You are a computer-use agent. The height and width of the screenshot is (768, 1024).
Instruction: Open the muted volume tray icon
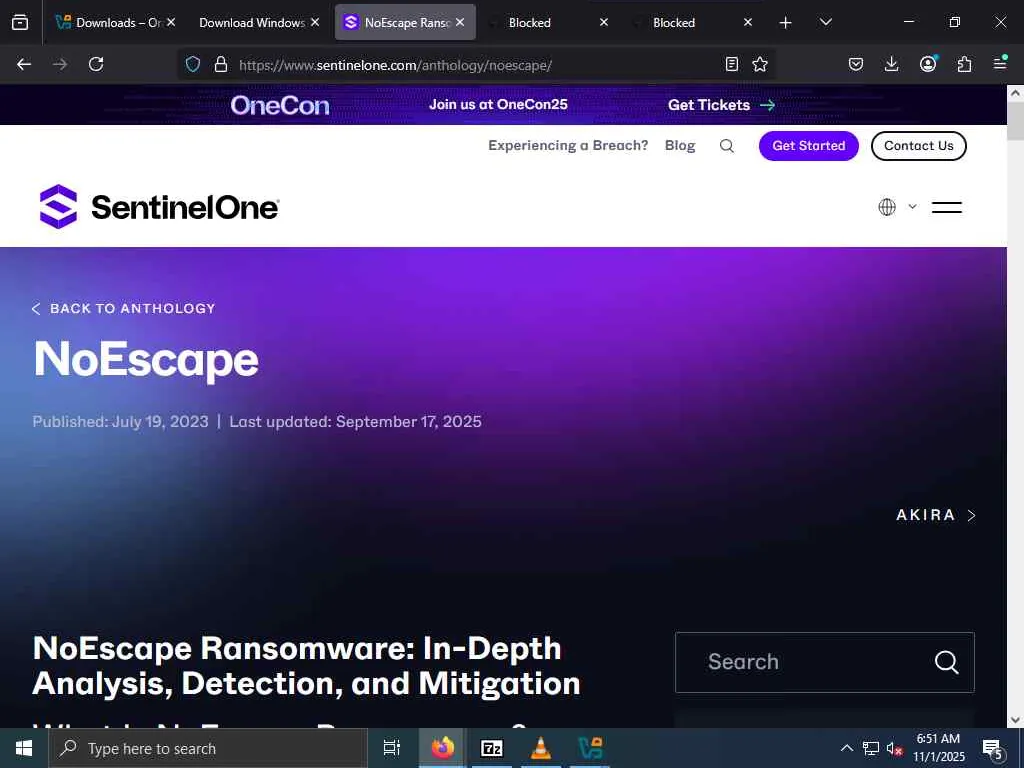pos(894,748)
